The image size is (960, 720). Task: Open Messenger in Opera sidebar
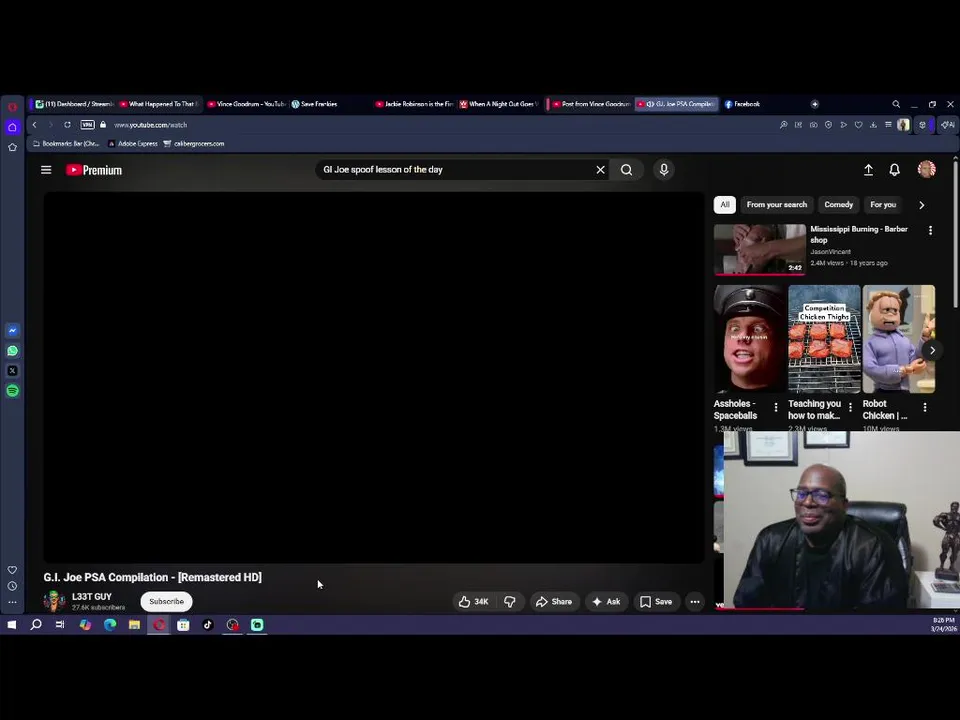click(12, 330)
